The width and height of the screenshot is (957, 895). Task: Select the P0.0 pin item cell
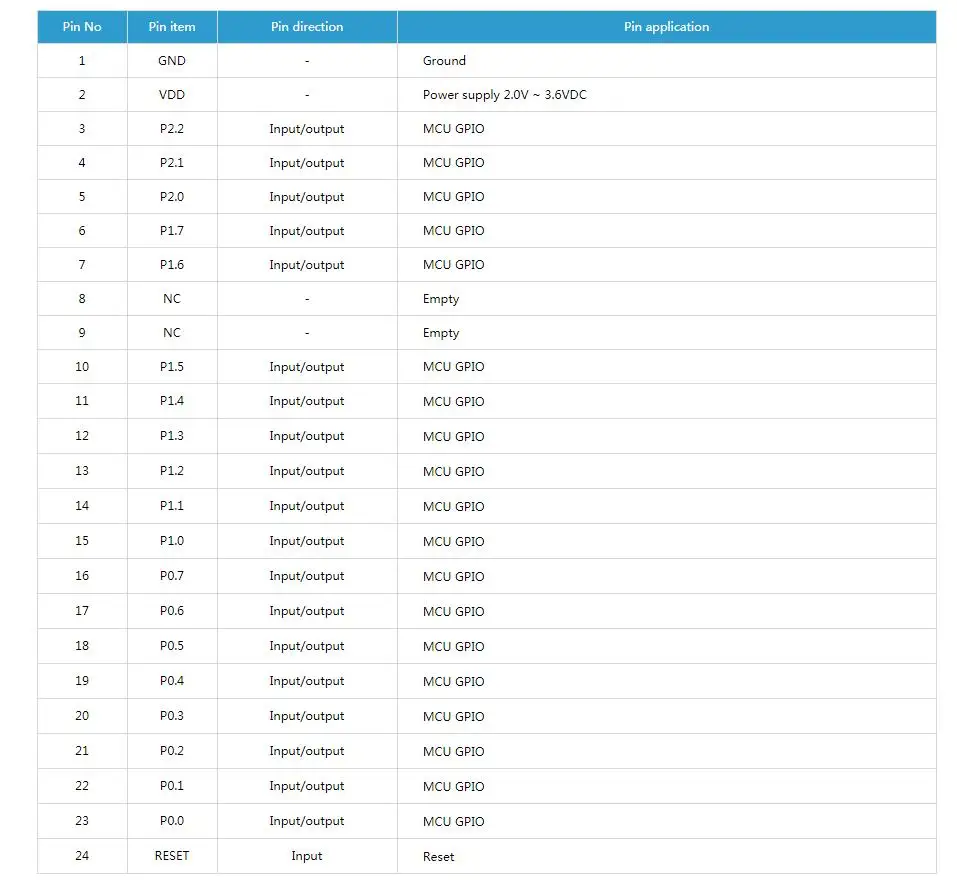[x=172, y=821]
